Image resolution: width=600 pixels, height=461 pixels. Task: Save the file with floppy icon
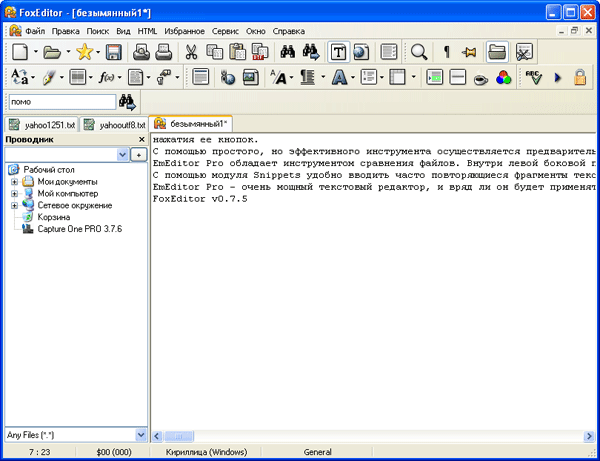(x=114, y=52)
